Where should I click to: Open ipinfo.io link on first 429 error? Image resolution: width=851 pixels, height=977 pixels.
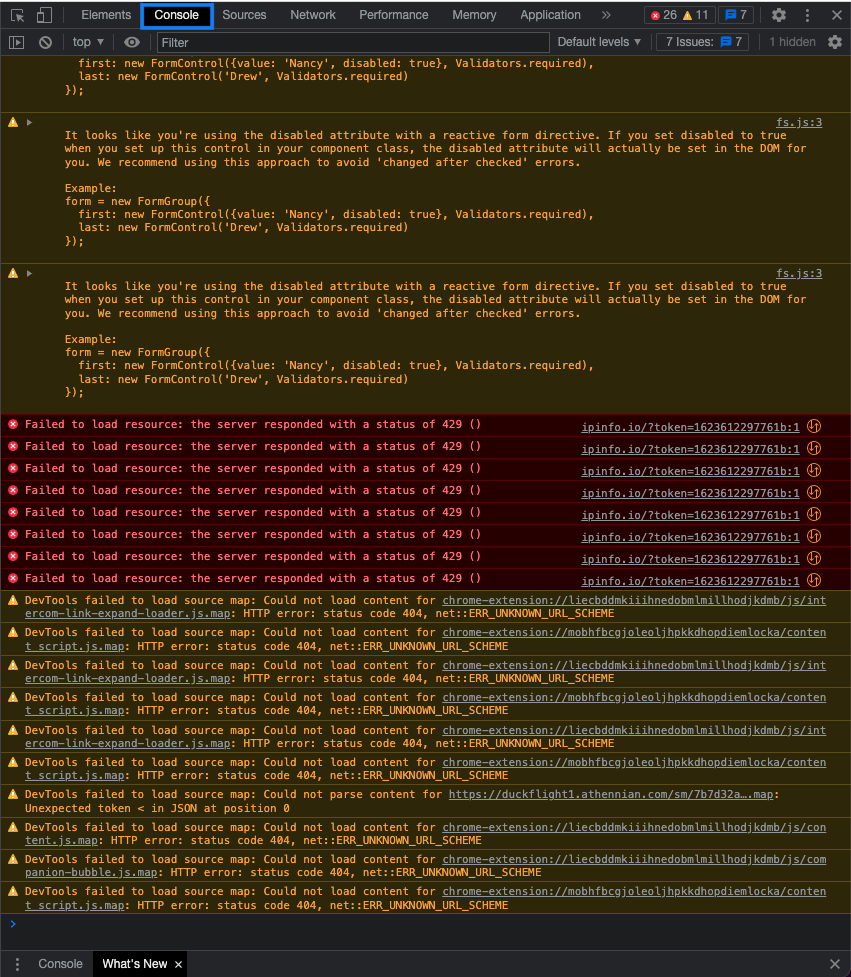[690, 427]
